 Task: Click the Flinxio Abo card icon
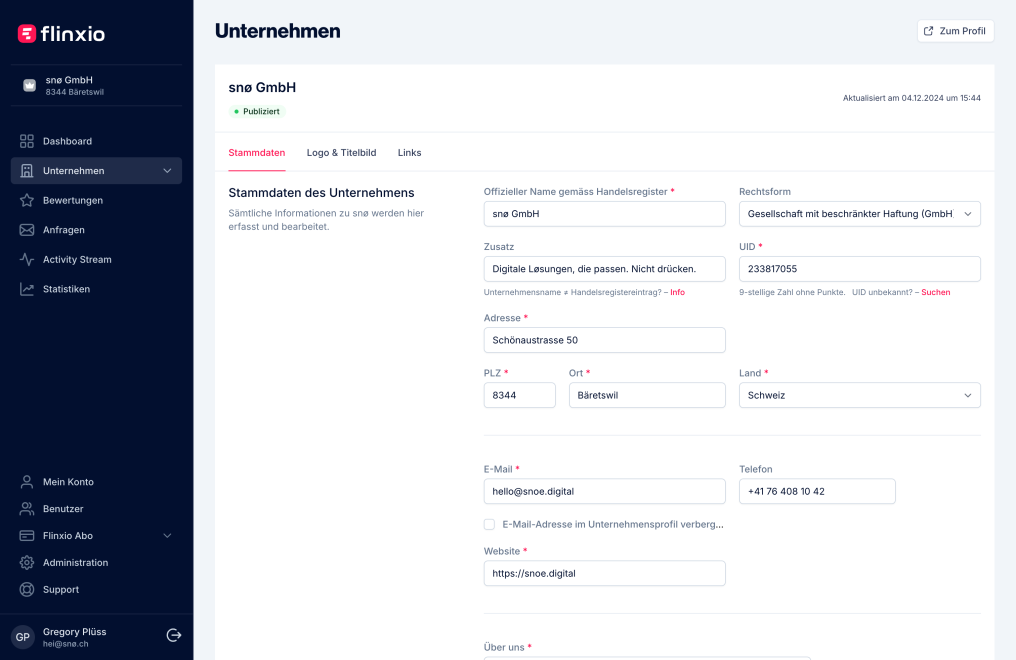pos(27,536)
